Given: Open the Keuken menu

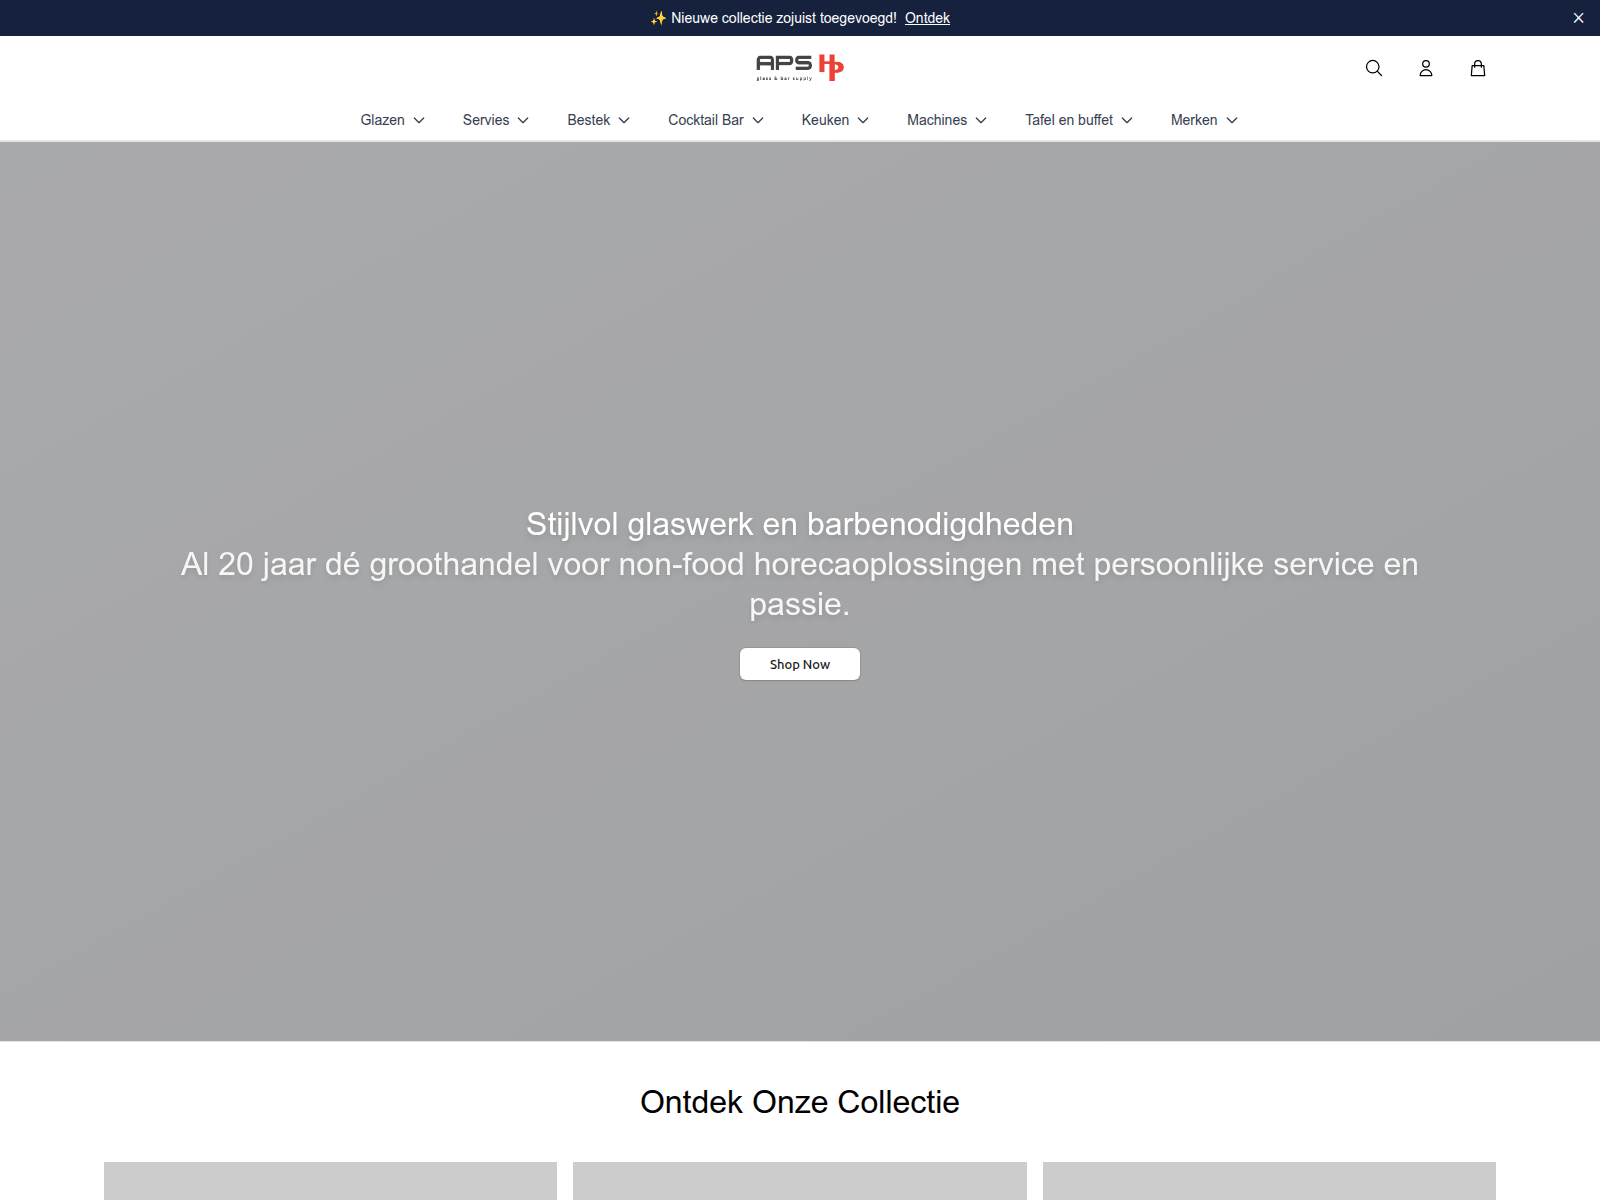Looking at the screenshot, I should (835, 120).
